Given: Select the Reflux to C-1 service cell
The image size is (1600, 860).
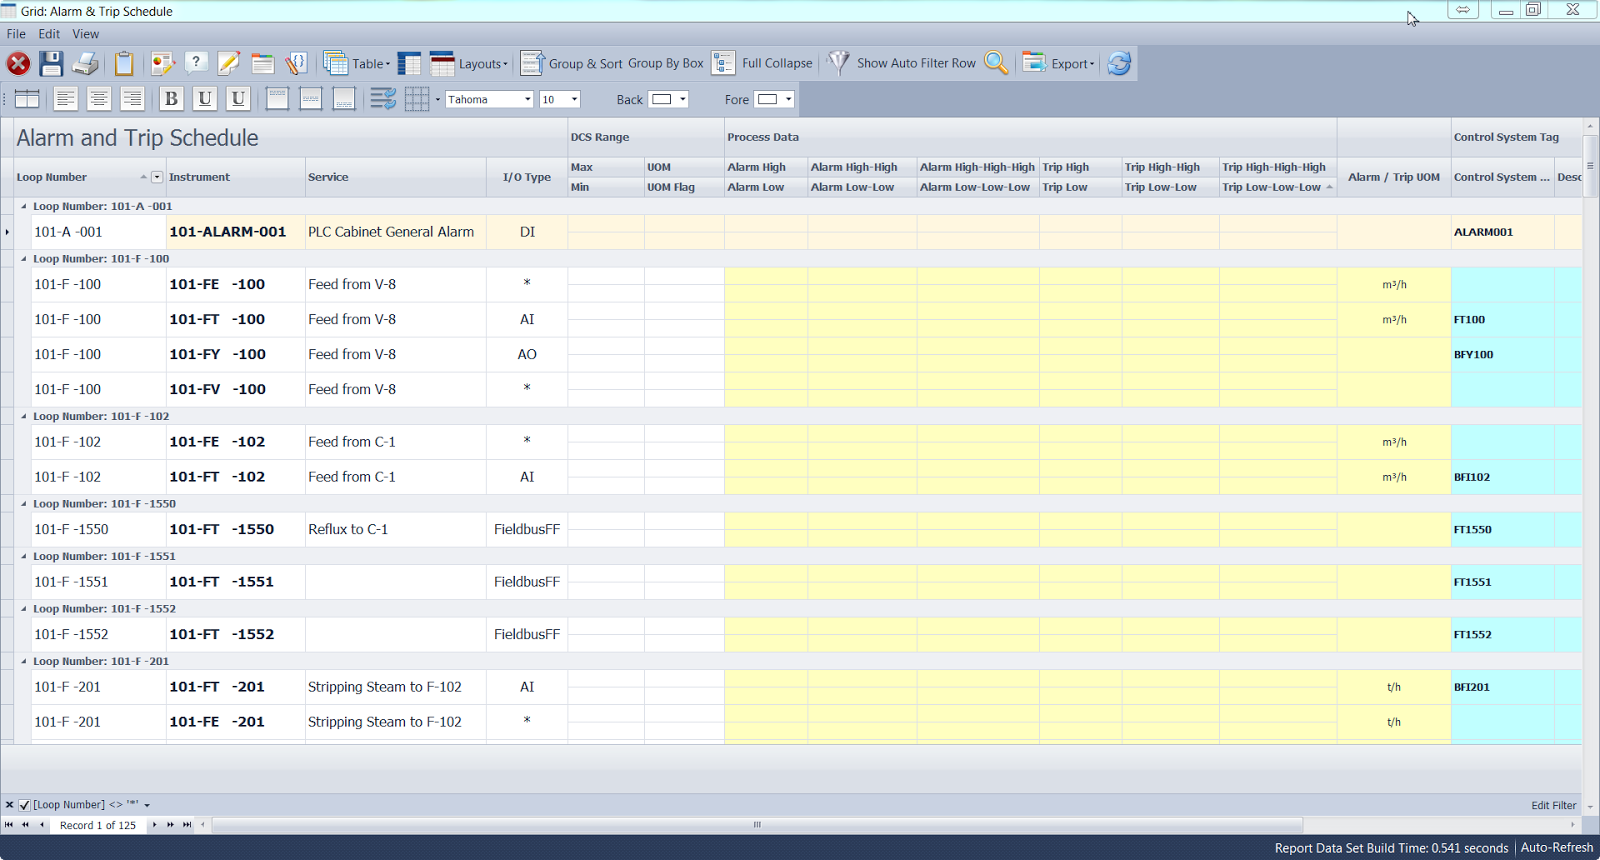Looking at the screenshot, I should click(x=395, y=529).
